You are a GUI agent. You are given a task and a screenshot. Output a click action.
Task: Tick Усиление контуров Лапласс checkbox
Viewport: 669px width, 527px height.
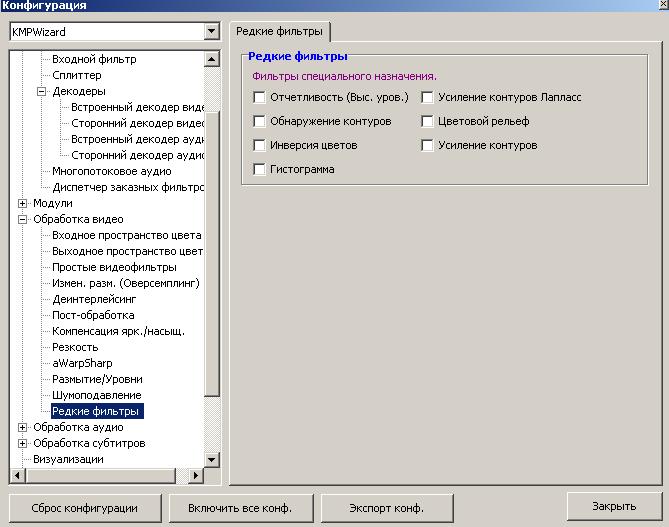(x=428, y=98)
